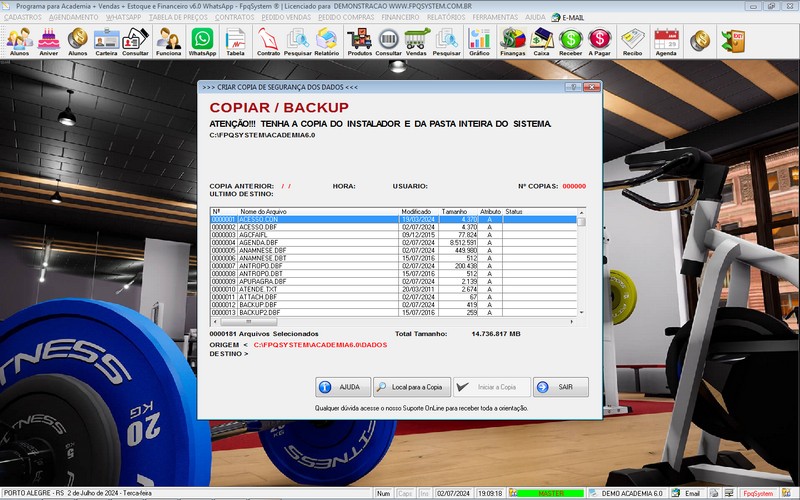Image resolution: width=800 pixels, height=500 pixels.
Task: Select file row ATENDE.TXT
Action: [x=393, y=289]
